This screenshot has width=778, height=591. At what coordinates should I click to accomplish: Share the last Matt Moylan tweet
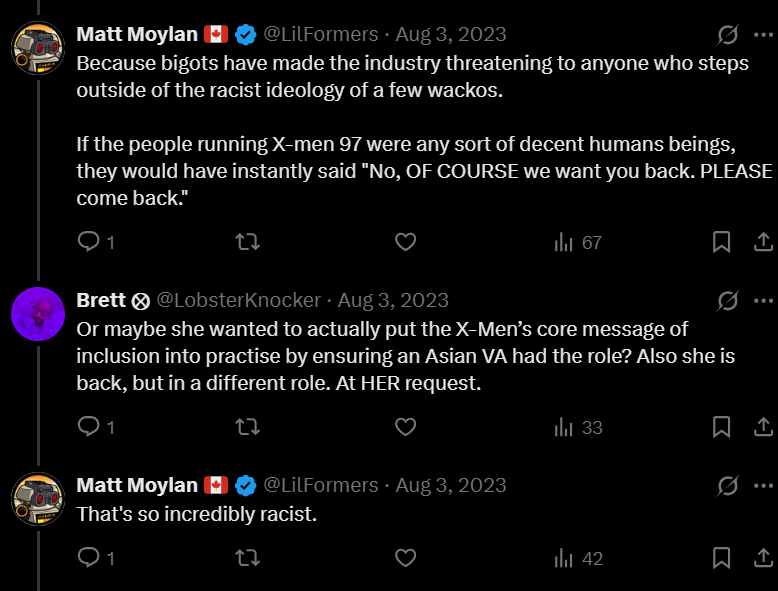[x=761, y=558]
